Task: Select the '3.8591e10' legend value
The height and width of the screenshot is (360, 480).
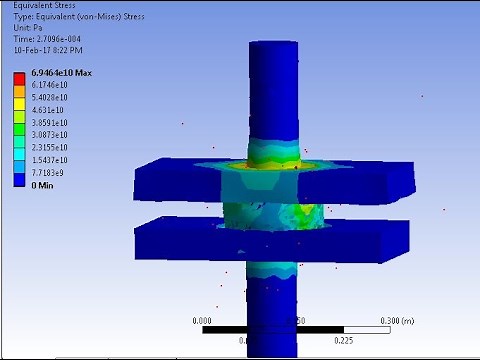Action: point(49,123)
